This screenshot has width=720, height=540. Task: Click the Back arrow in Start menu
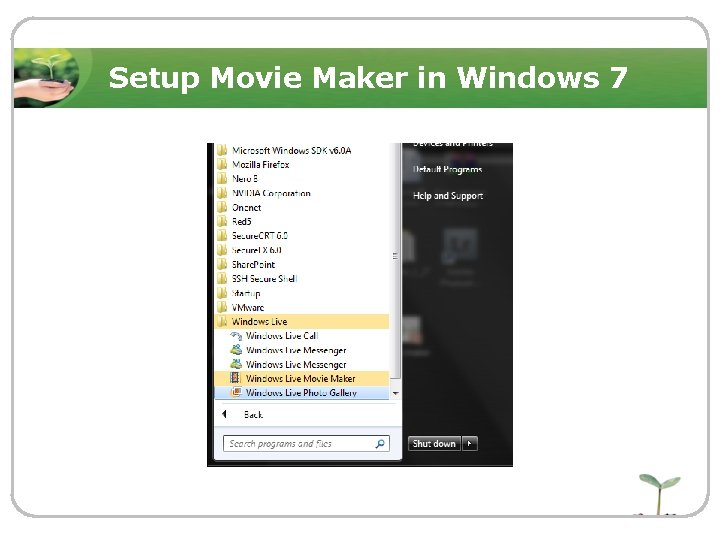pyautogui.click(x=225, y=414)
